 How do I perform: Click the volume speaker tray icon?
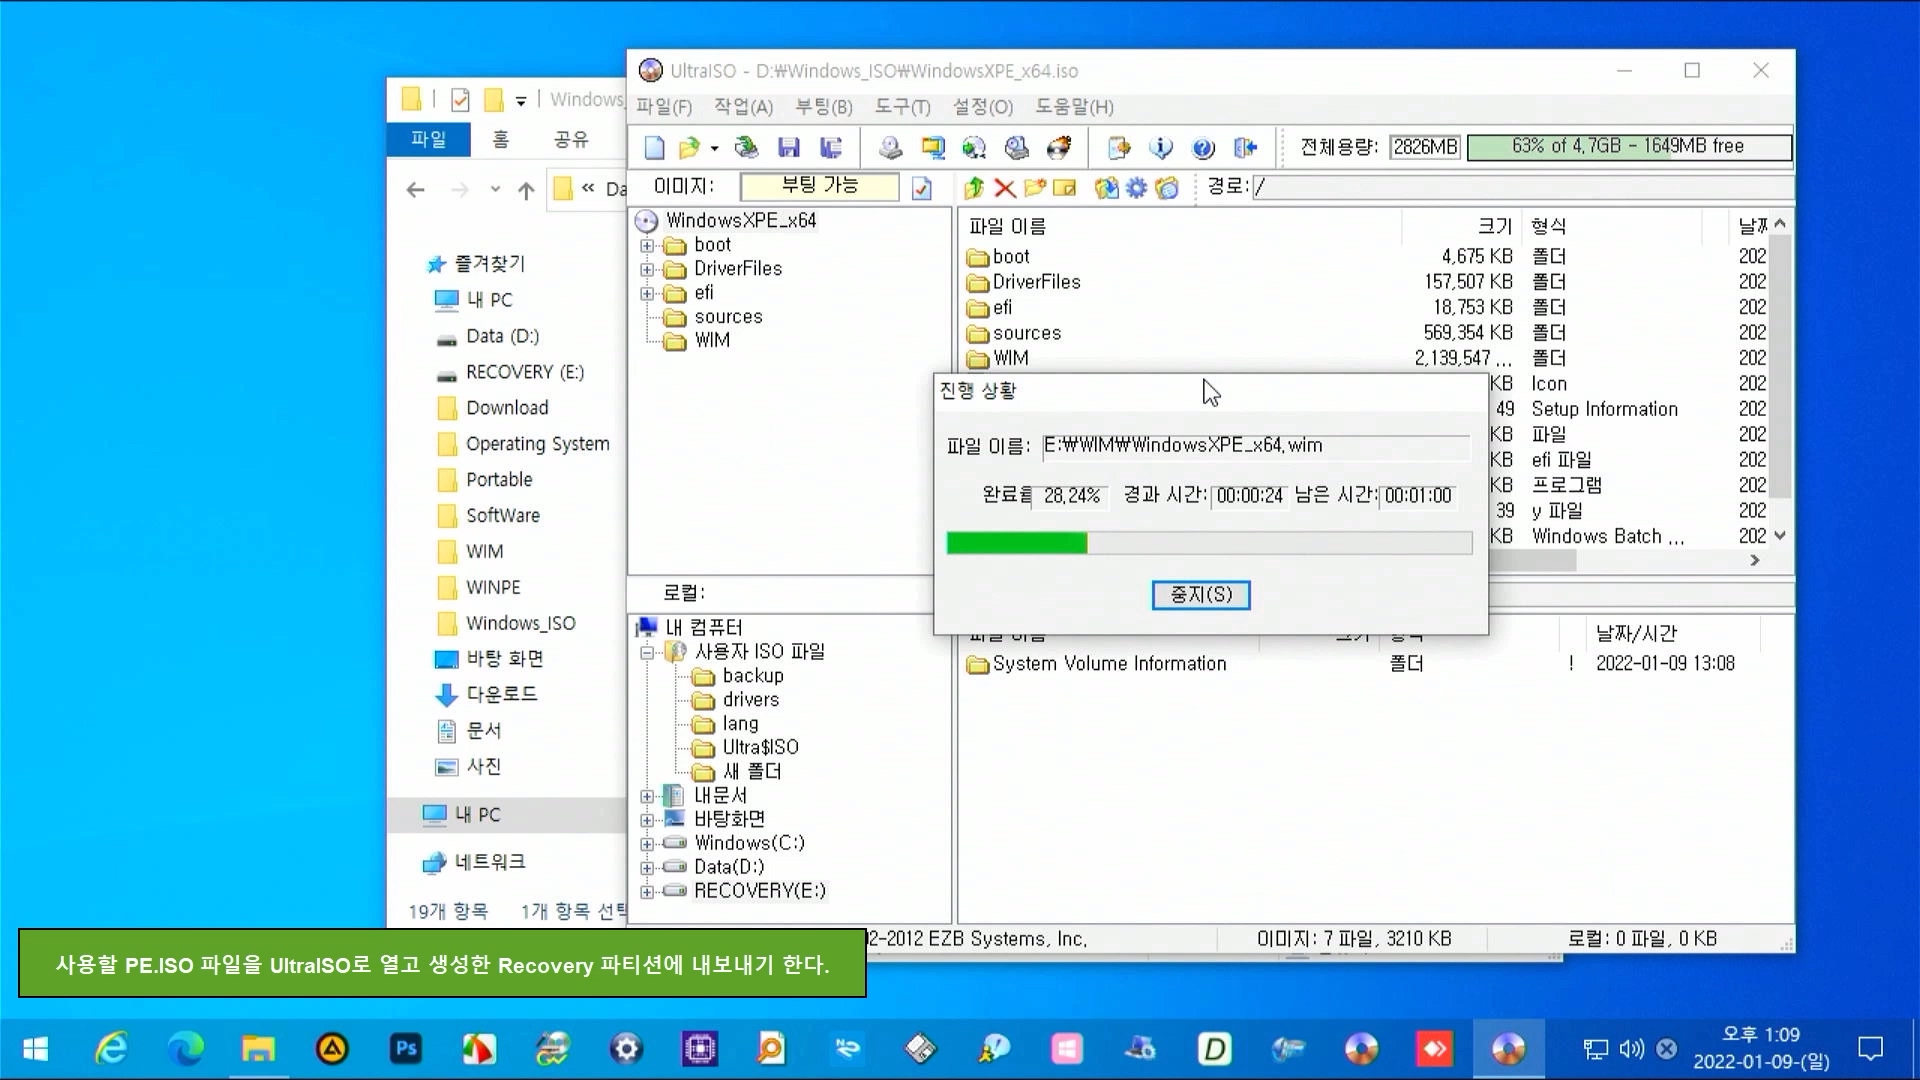click(1631, 1049)
